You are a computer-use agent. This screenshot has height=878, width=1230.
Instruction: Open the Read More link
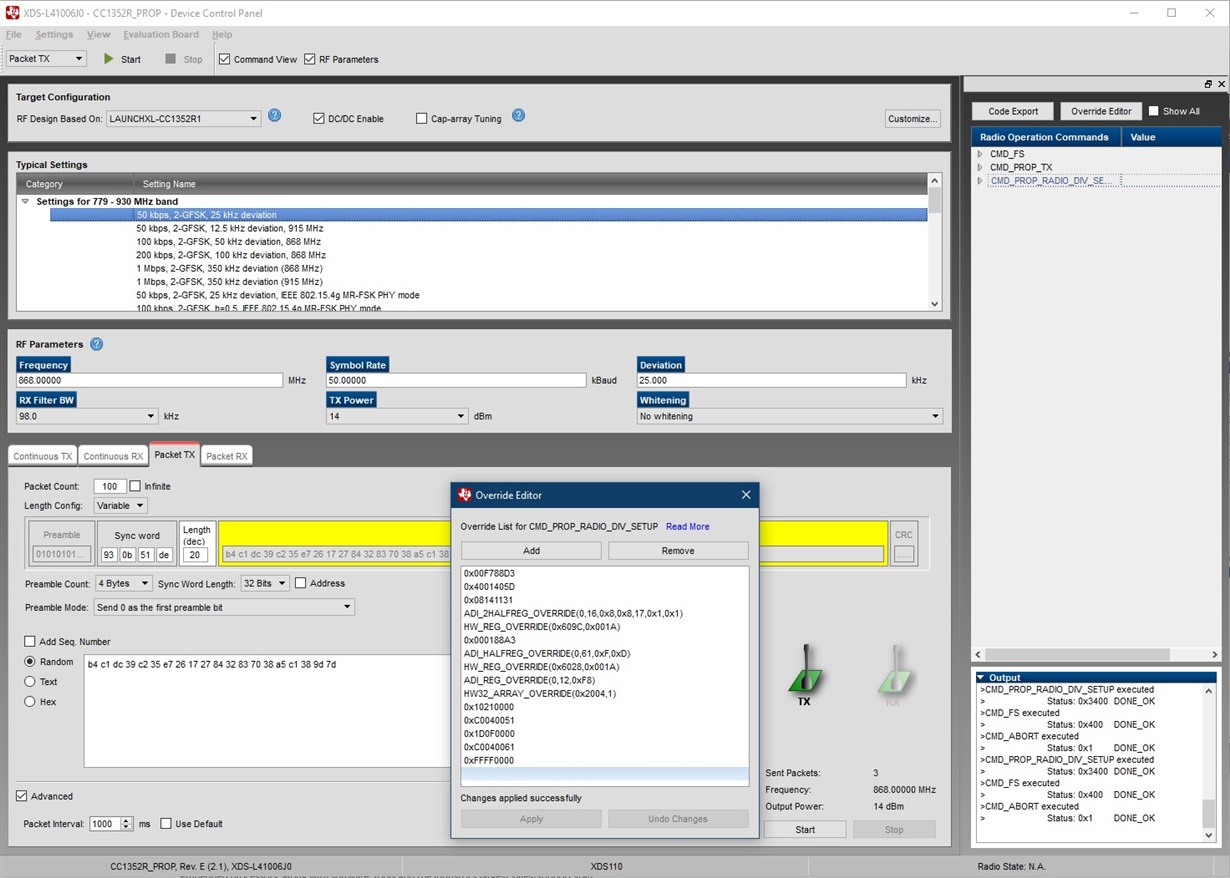click(688, 526)
